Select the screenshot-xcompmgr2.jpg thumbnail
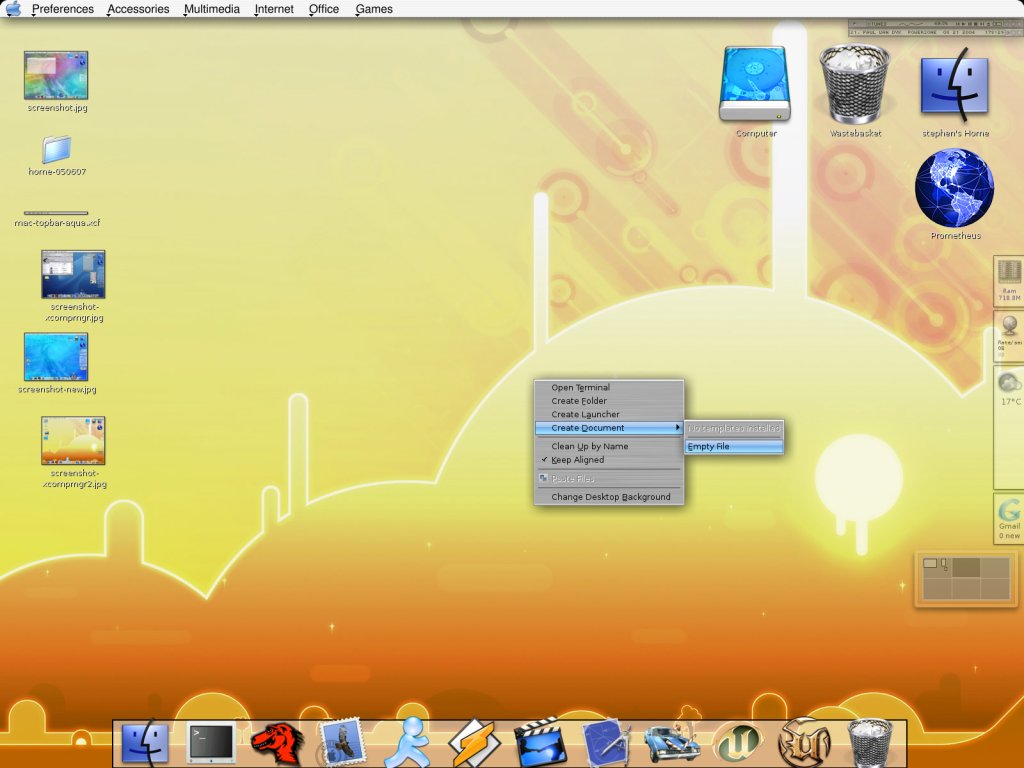The image size is (1024, 768). 73,441
